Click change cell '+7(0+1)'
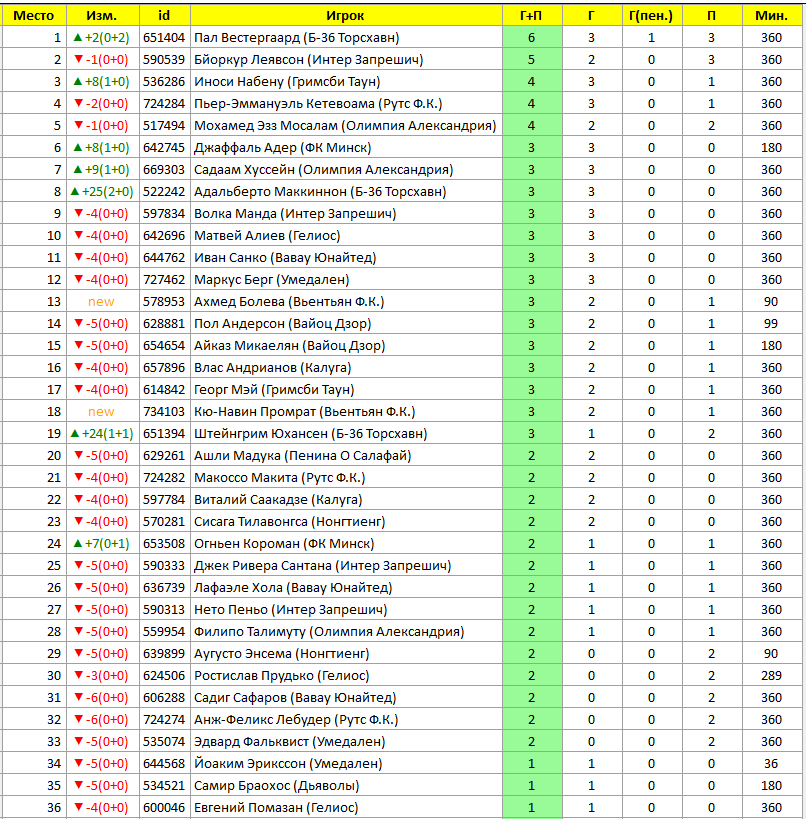The width and height of the screenshot is (806, 819). [x=102, y=543]
